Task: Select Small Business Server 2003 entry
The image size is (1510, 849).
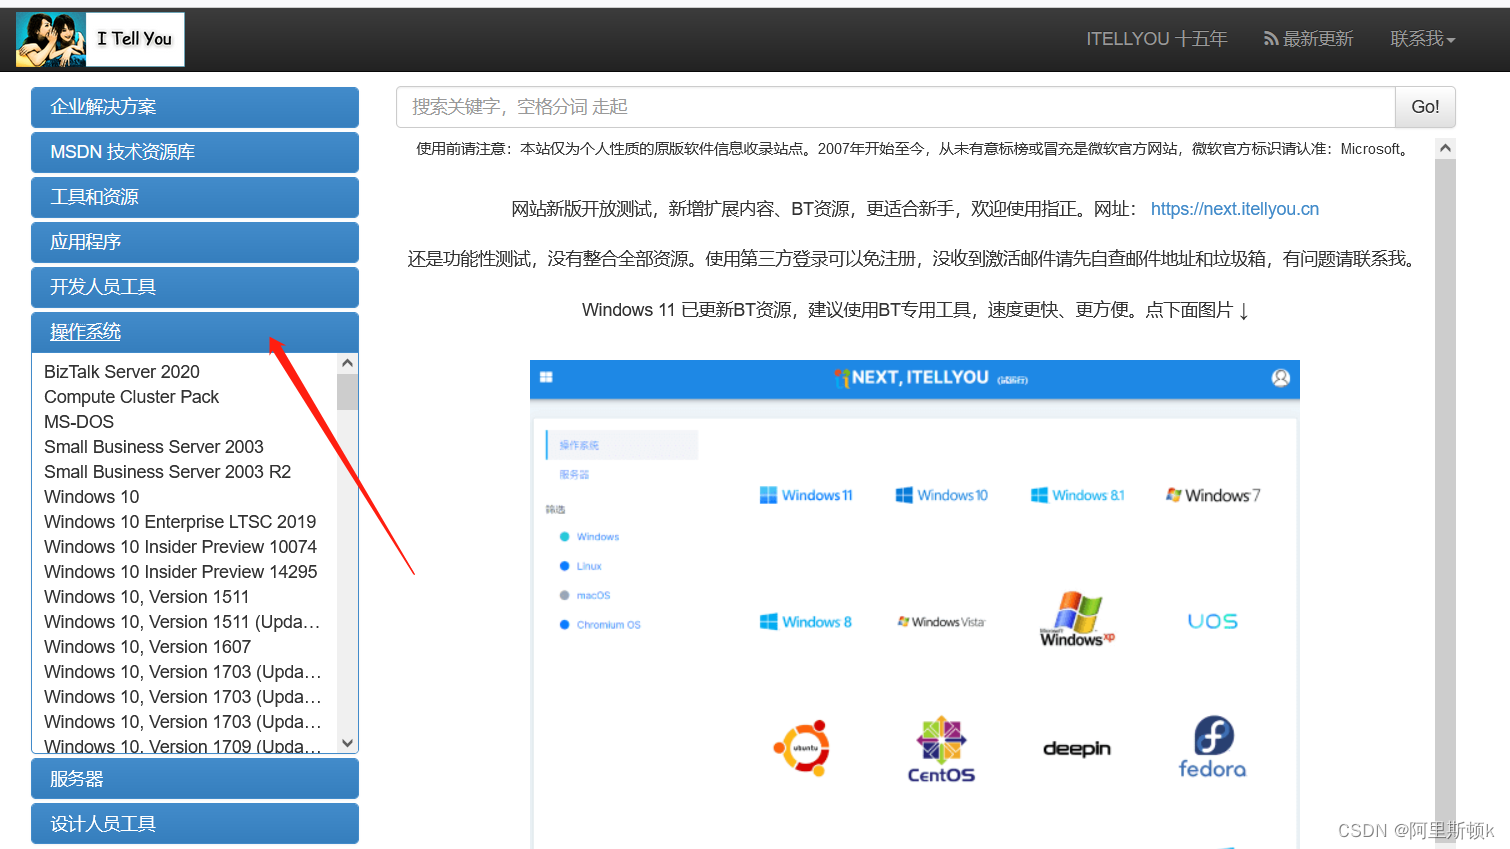Action: click(154, 447)
